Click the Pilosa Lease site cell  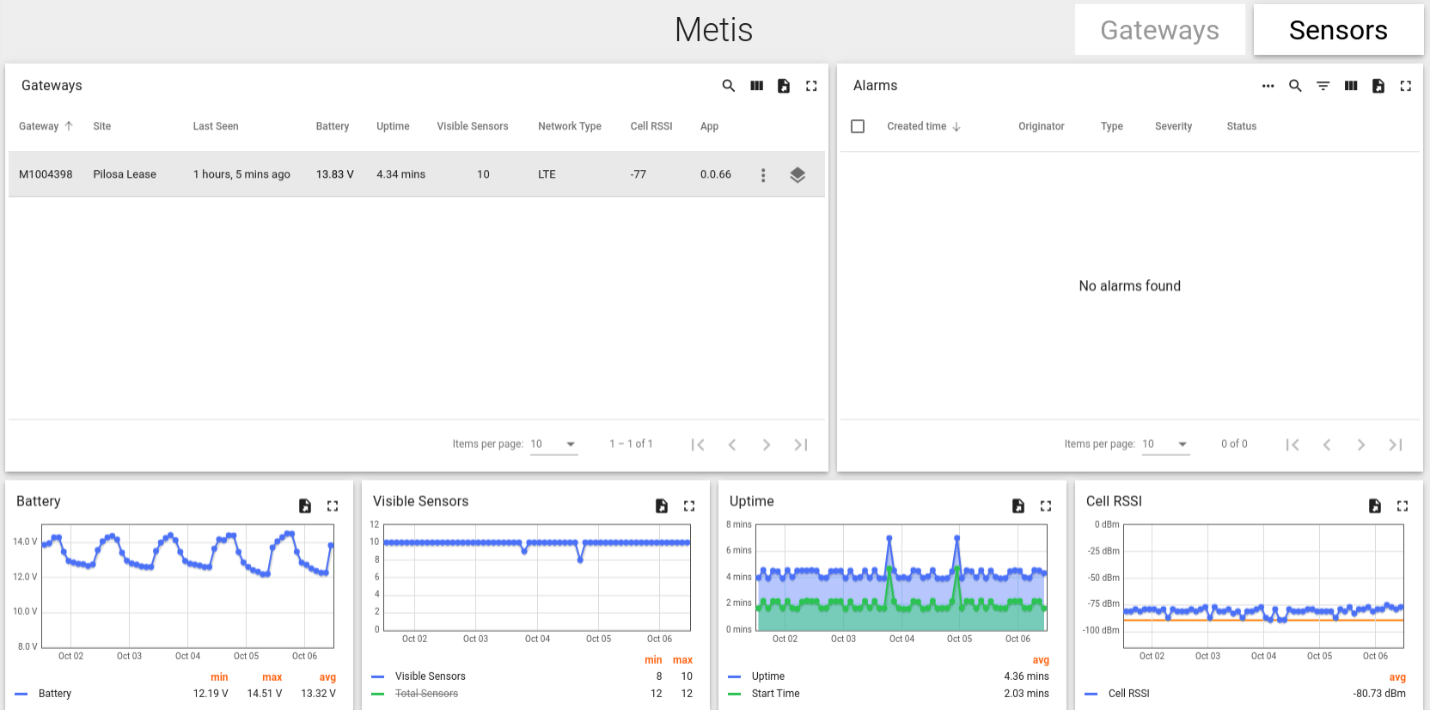click(x=125, y=175)
